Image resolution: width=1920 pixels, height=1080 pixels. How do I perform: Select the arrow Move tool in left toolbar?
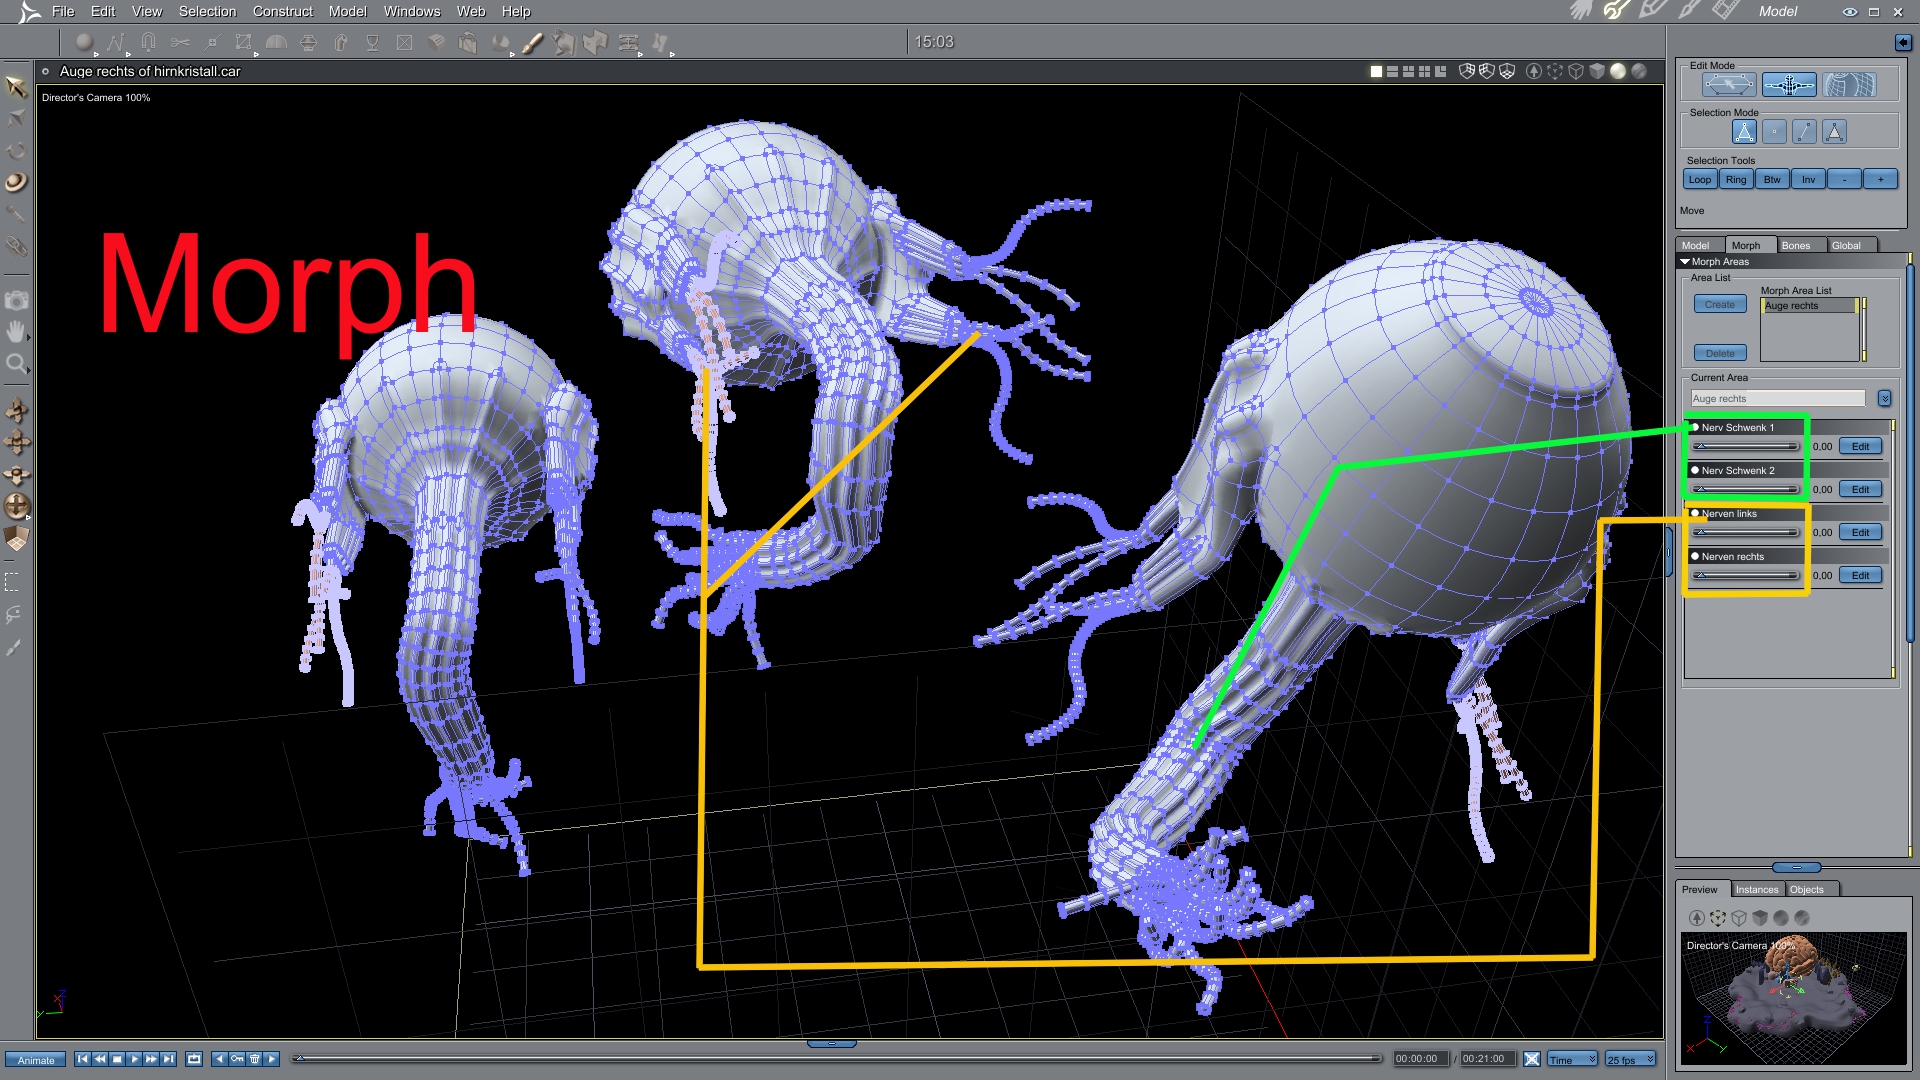click(16, 88)
